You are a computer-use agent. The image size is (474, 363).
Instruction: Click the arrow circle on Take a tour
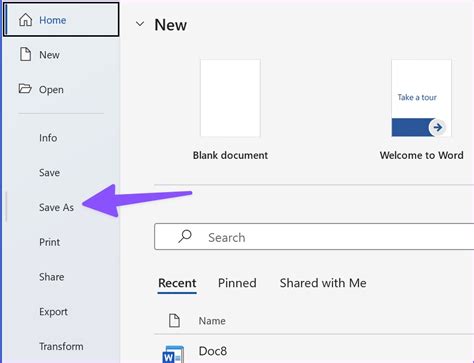(437, 127)
